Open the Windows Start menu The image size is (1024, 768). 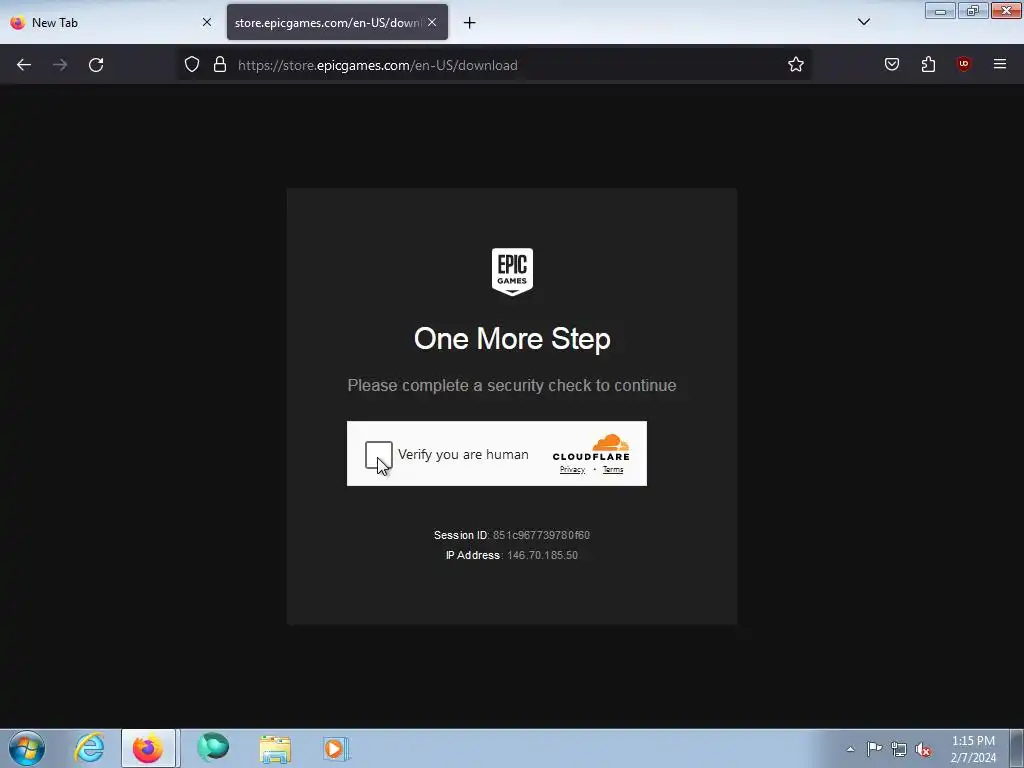(x=27, y=748)
